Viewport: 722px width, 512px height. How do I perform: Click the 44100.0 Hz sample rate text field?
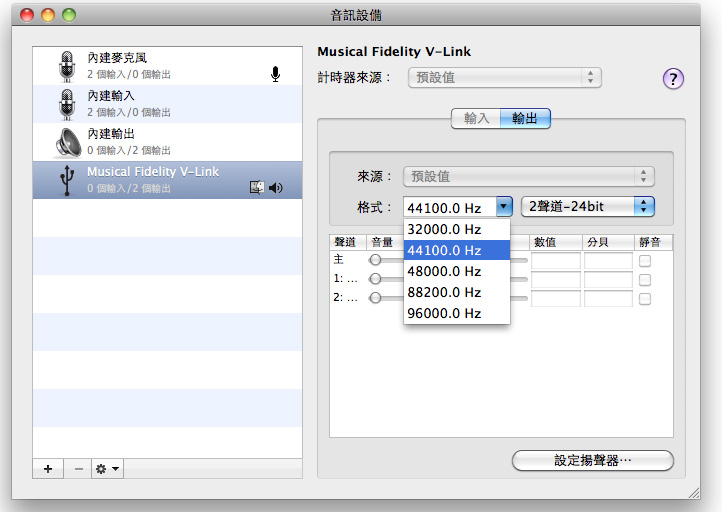pos(450,208)
